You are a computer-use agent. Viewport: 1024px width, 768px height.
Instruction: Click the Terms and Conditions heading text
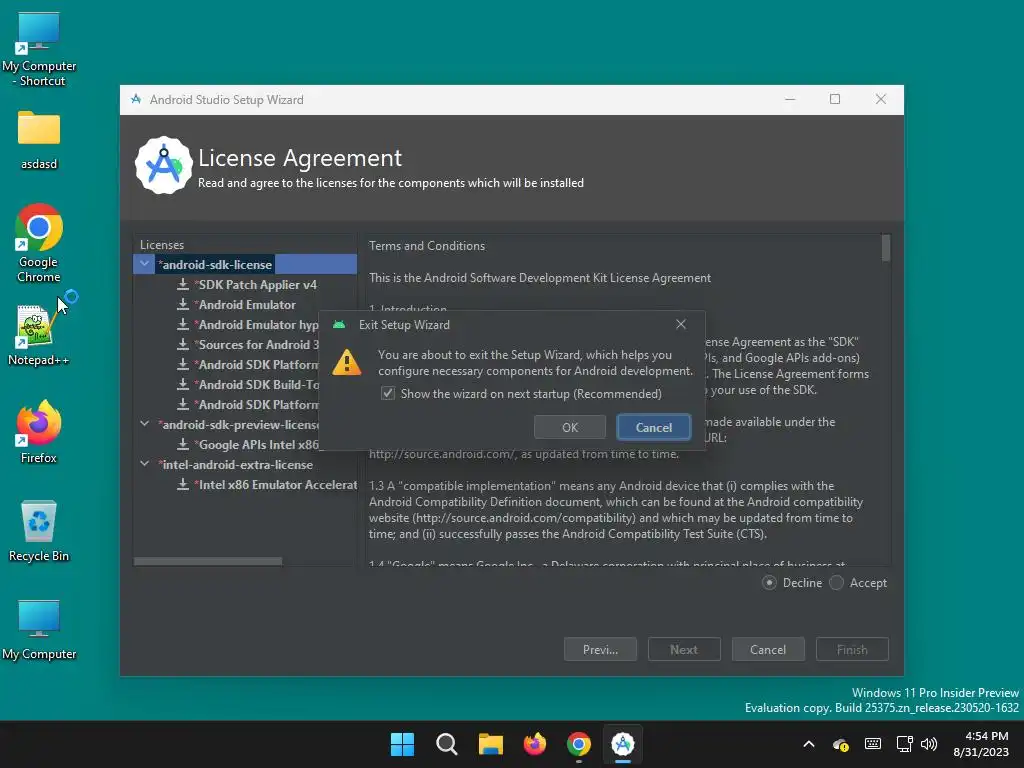pyautogui.click(x=426, y=246)
